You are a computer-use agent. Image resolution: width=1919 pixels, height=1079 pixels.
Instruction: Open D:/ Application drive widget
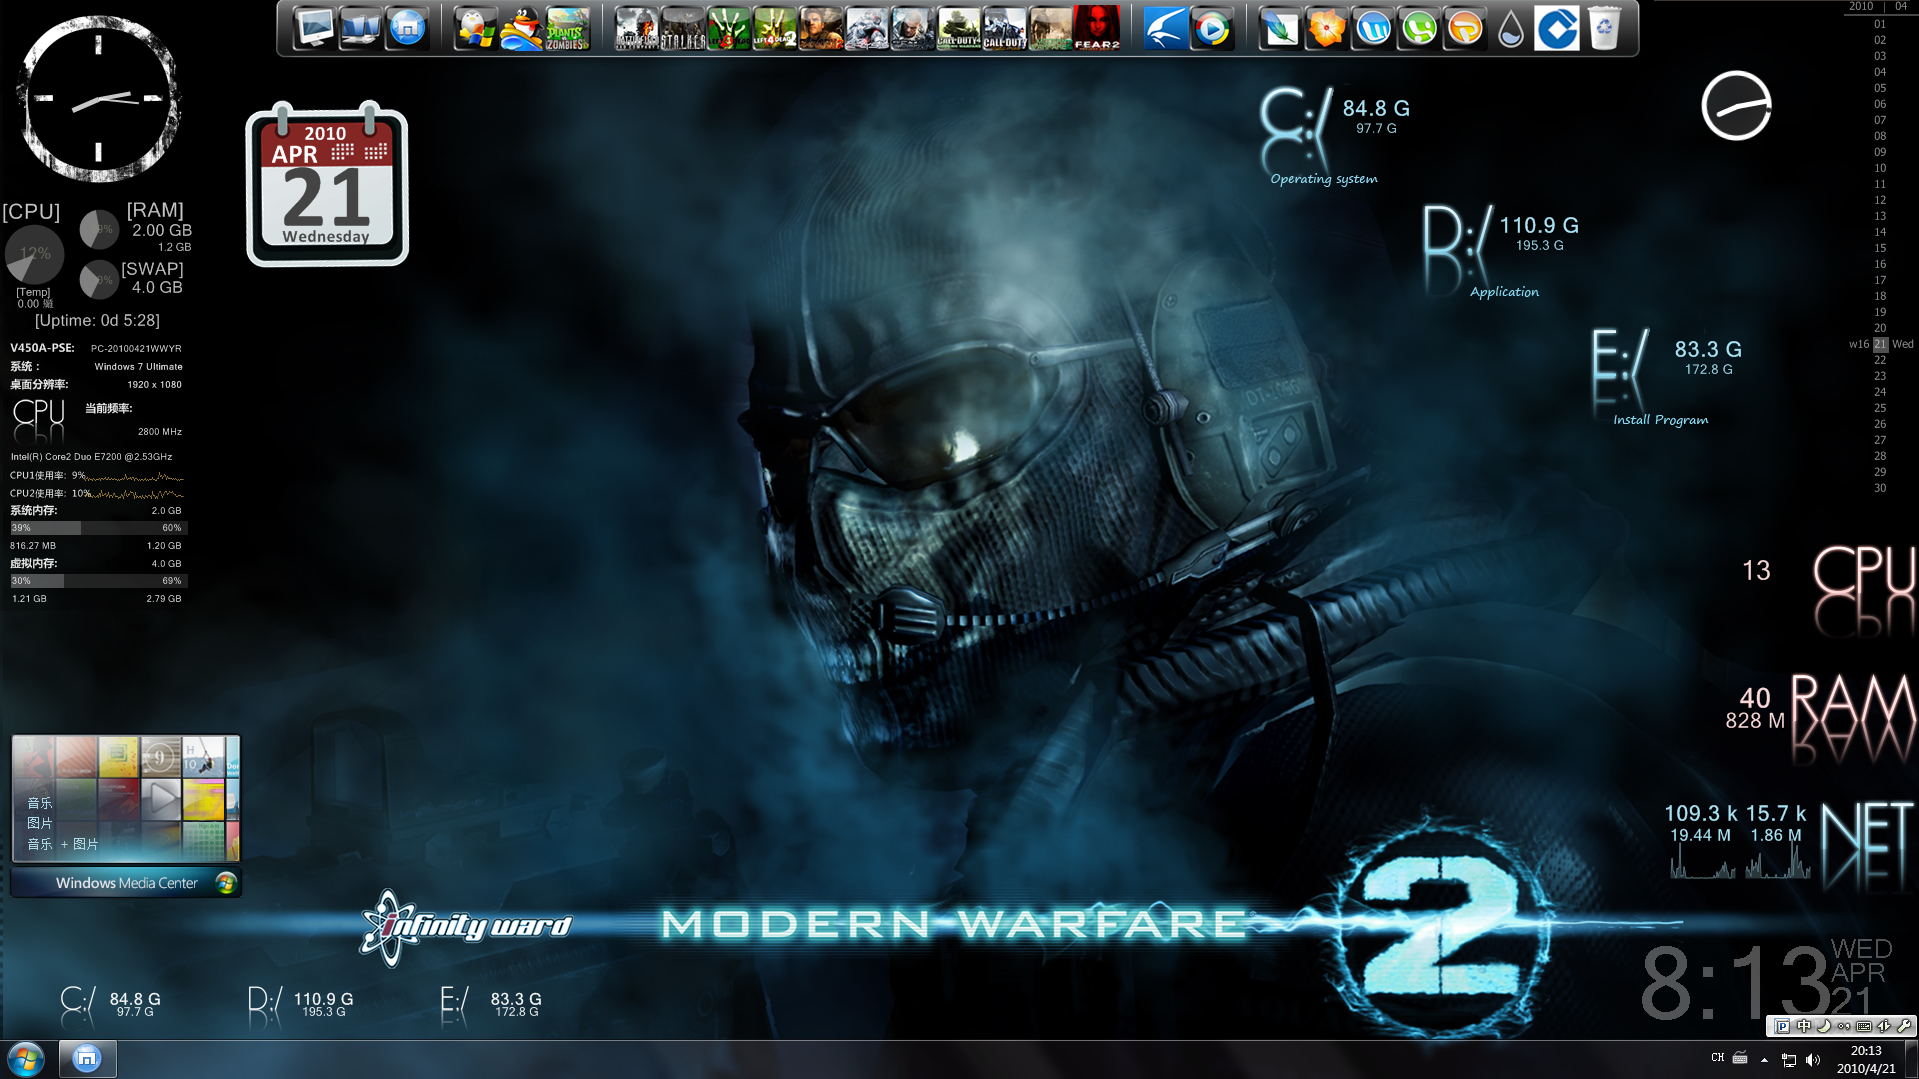point(1501,252)
